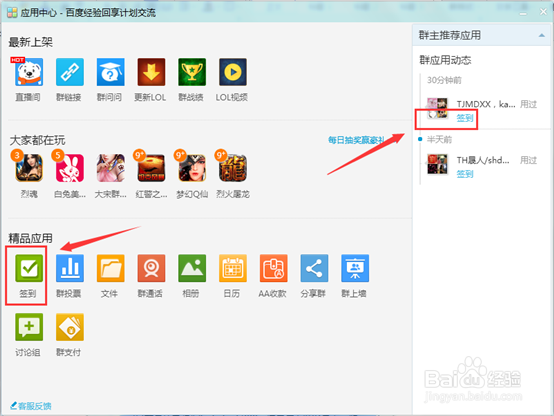Open the 群上墙 presentation app

tap(355, 268)
